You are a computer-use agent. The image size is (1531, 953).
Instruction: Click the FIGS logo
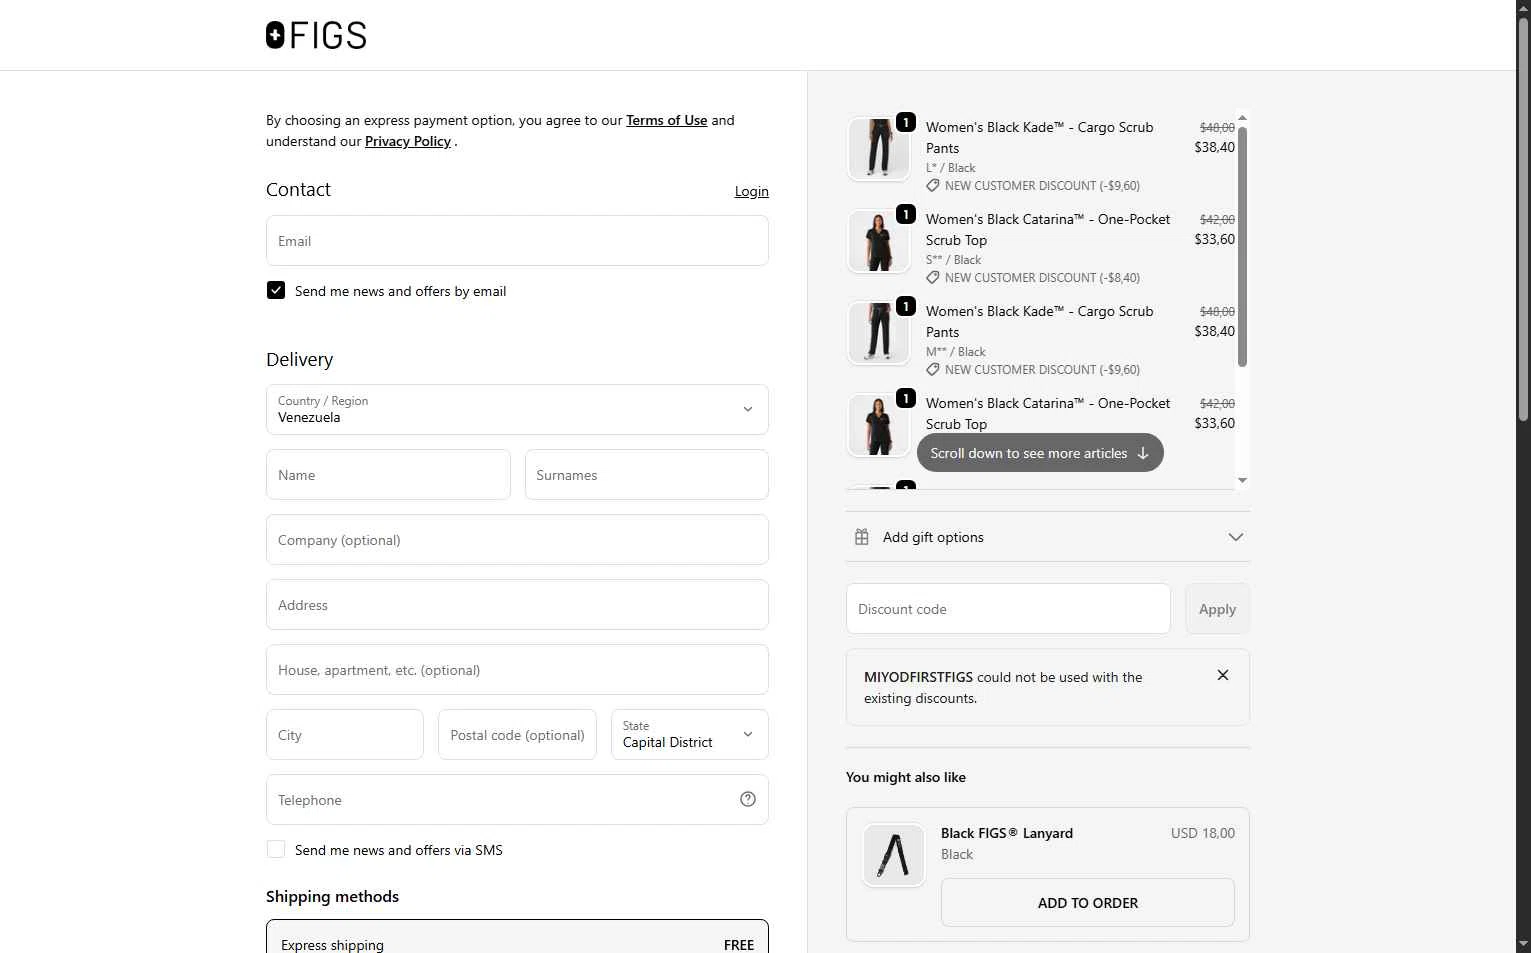316,36
